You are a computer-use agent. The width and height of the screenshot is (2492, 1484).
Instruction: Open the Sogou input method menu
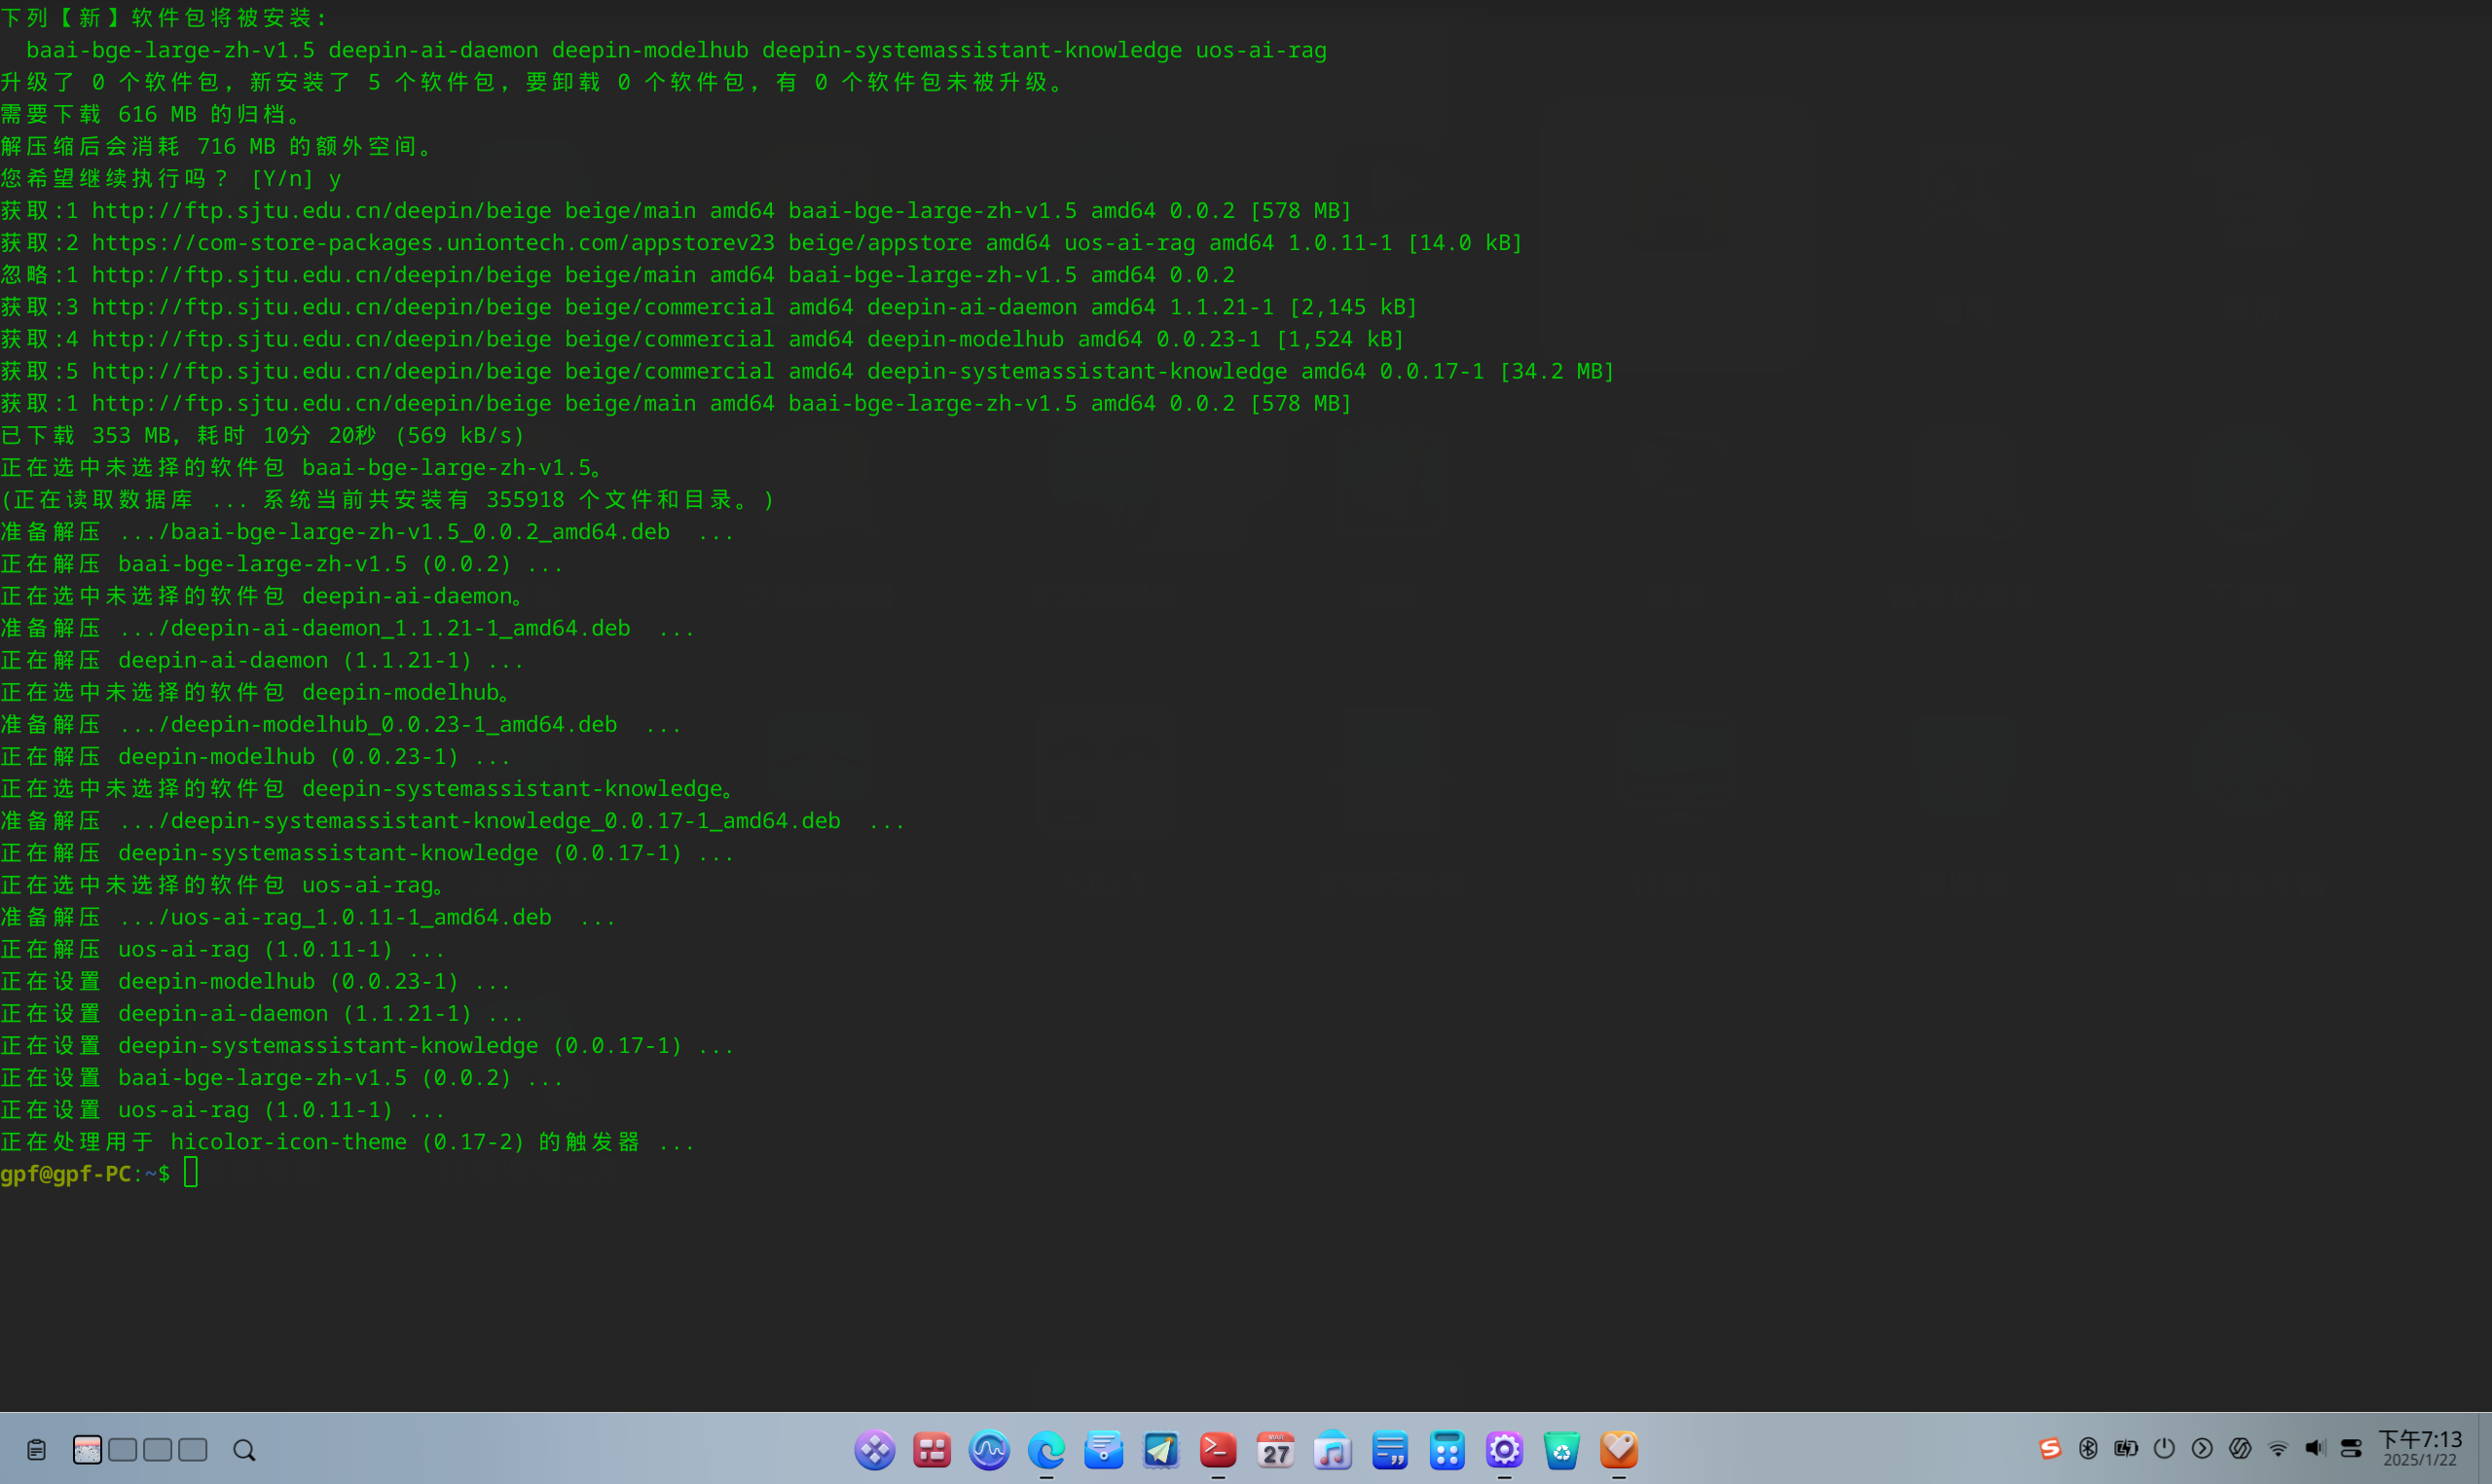click(2049, 1448)
